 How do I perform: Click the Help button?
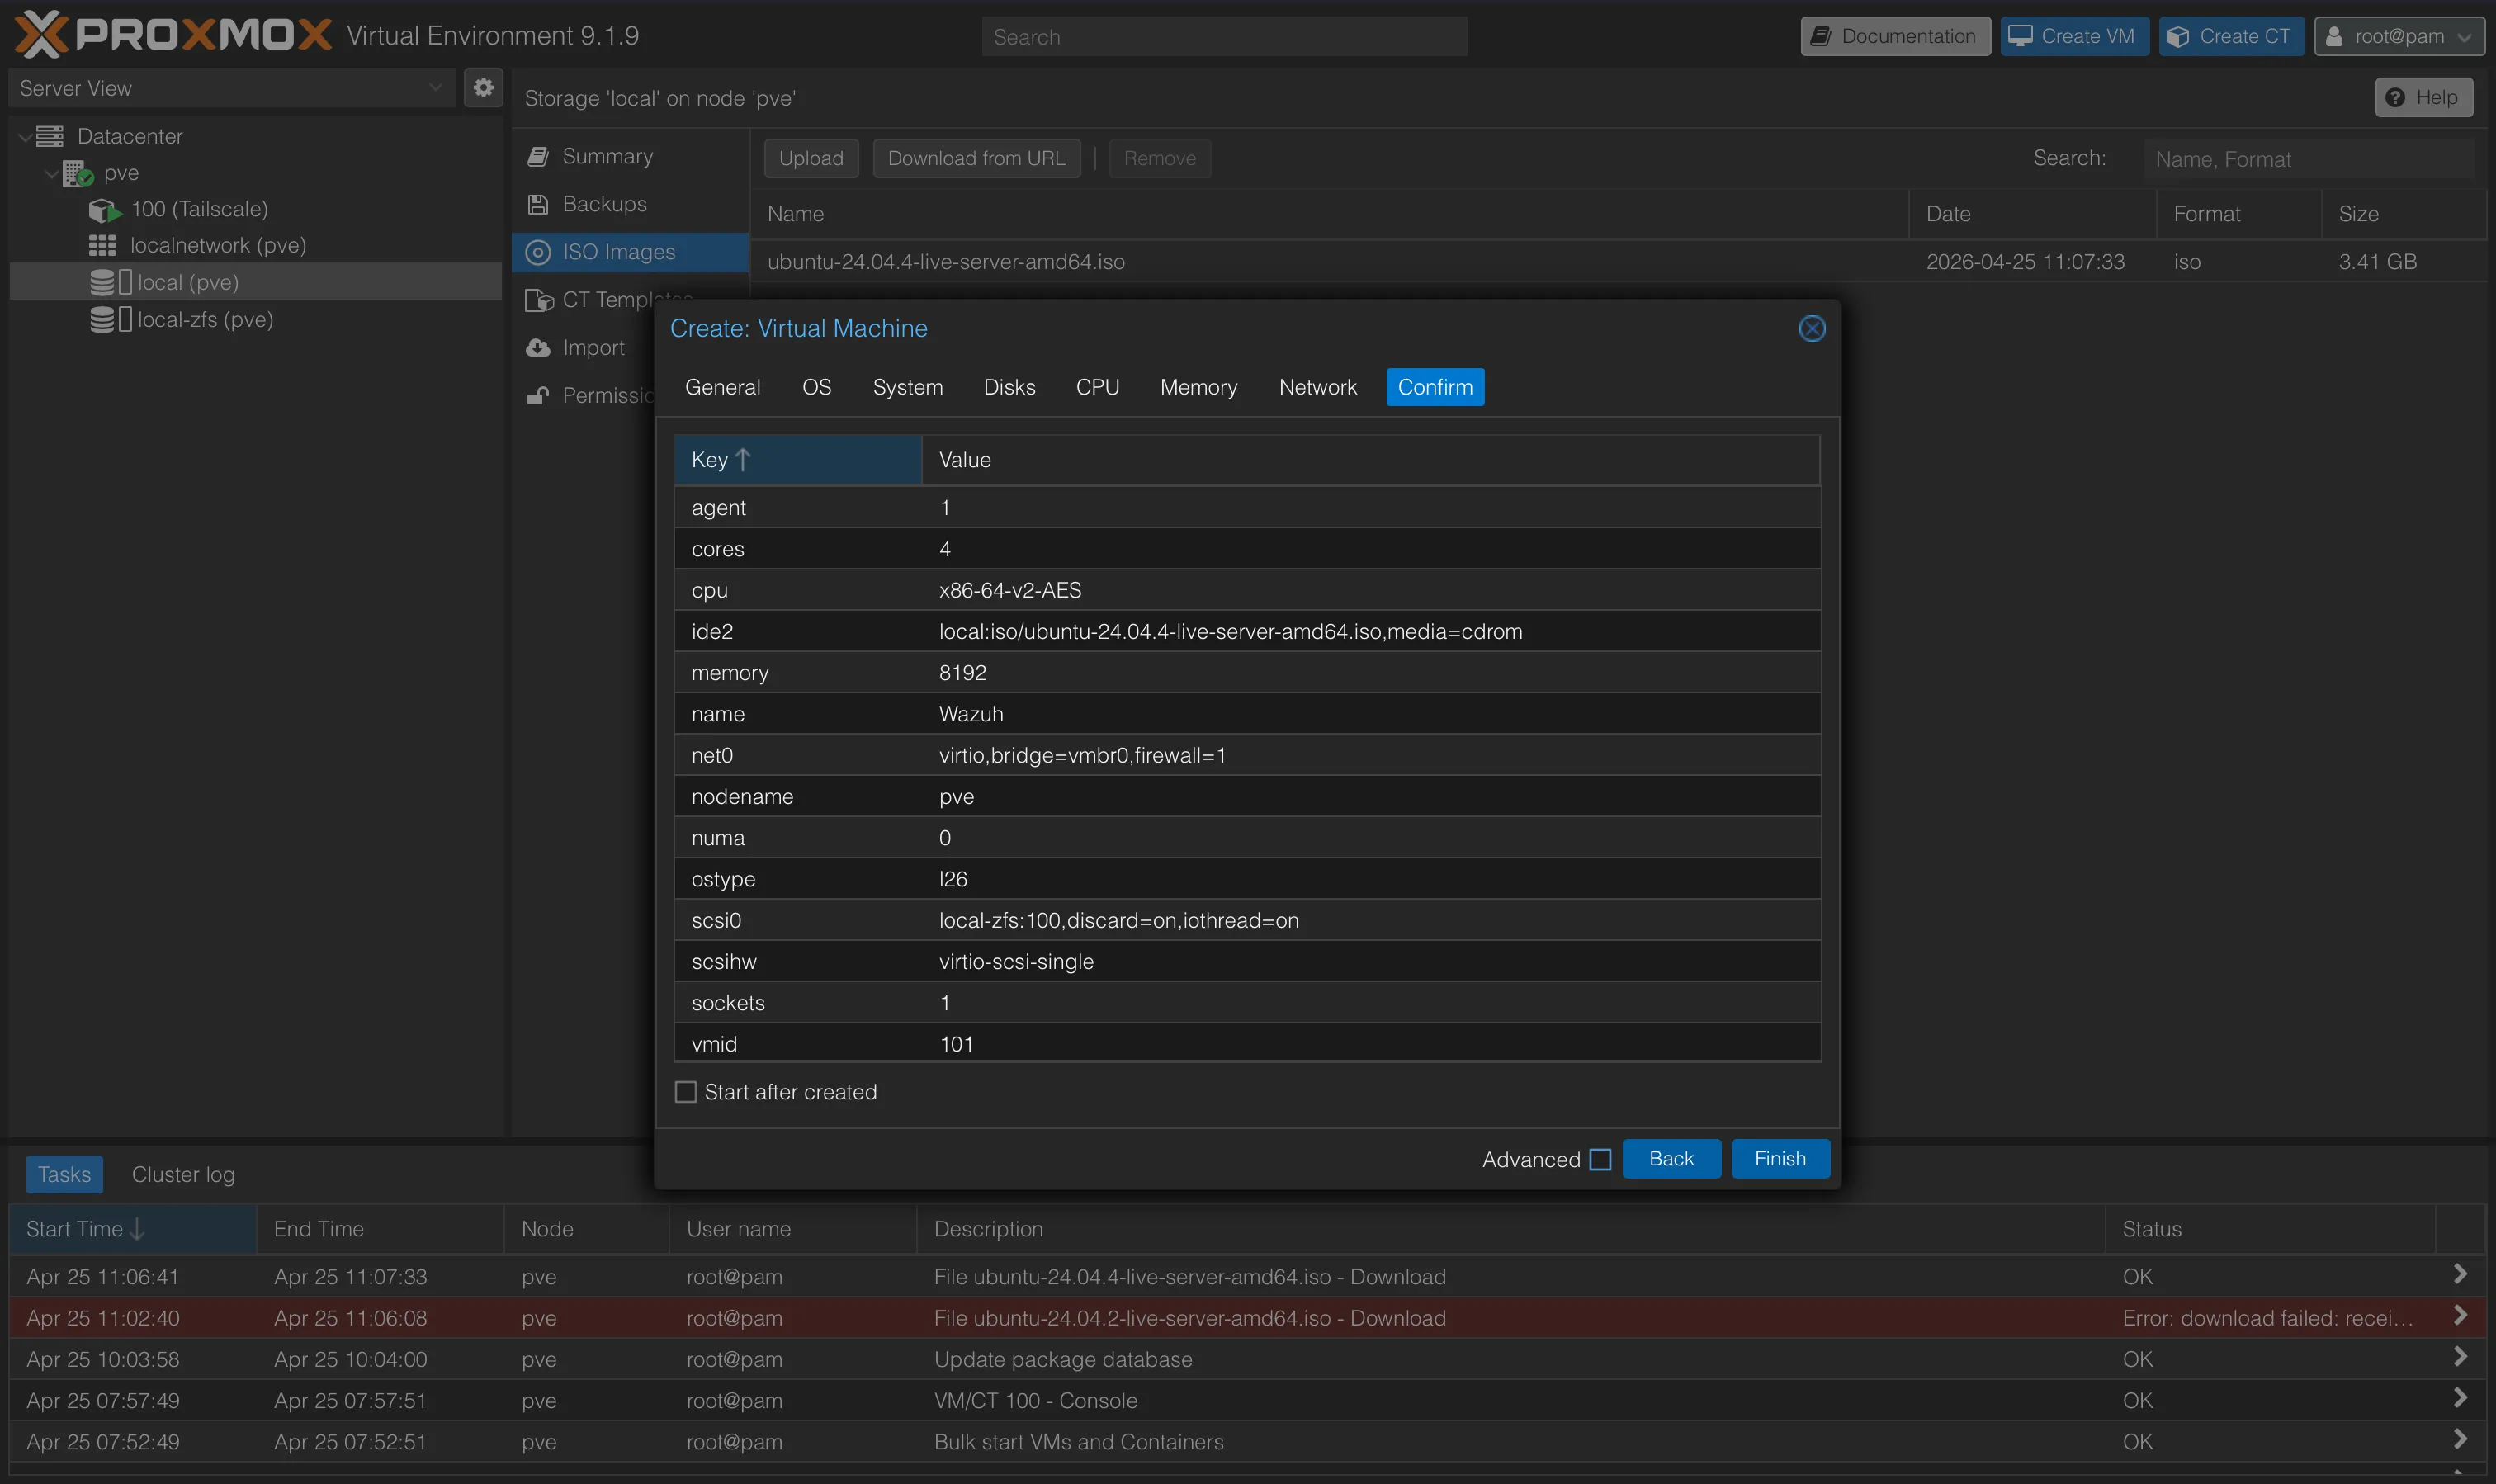click(x=2423, y=98)
